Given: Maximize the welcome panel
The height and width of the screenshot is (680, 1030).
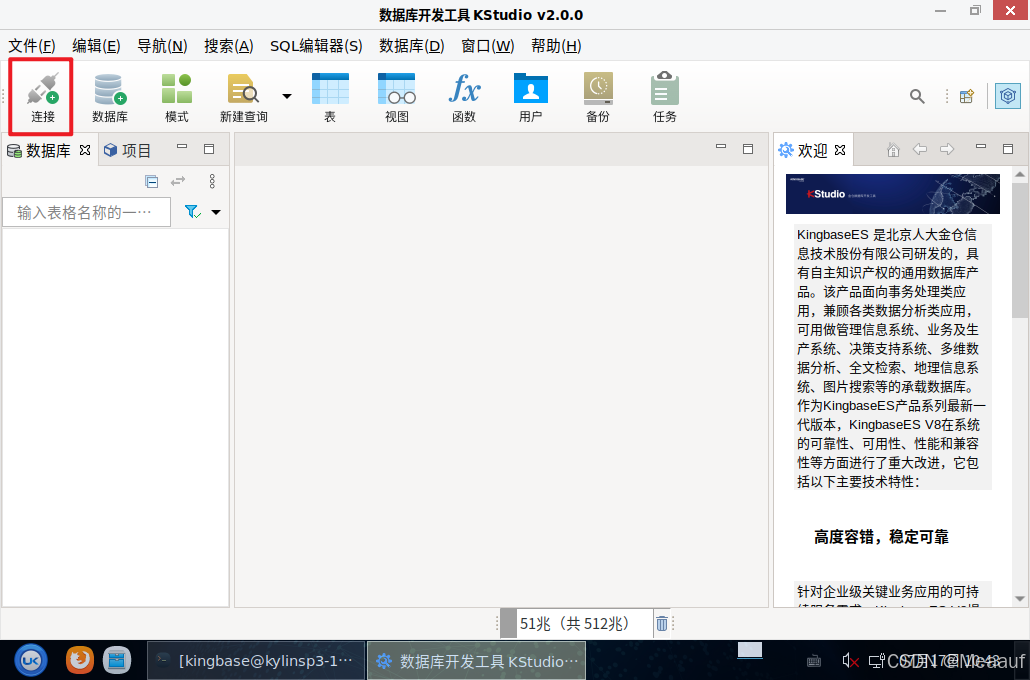Looking at the screenshot, I should (x=1008, y=149).
